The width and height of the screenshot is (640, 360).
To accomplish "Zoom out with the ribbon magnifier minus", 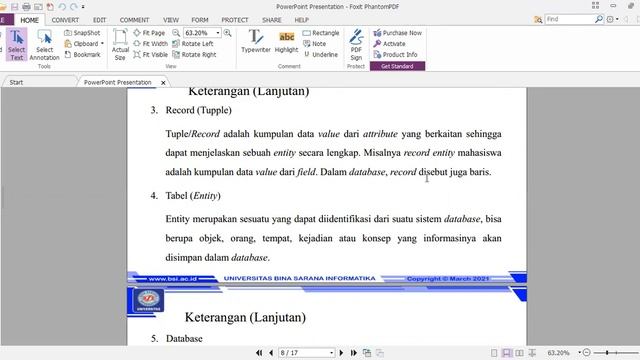I will [176, 33].
